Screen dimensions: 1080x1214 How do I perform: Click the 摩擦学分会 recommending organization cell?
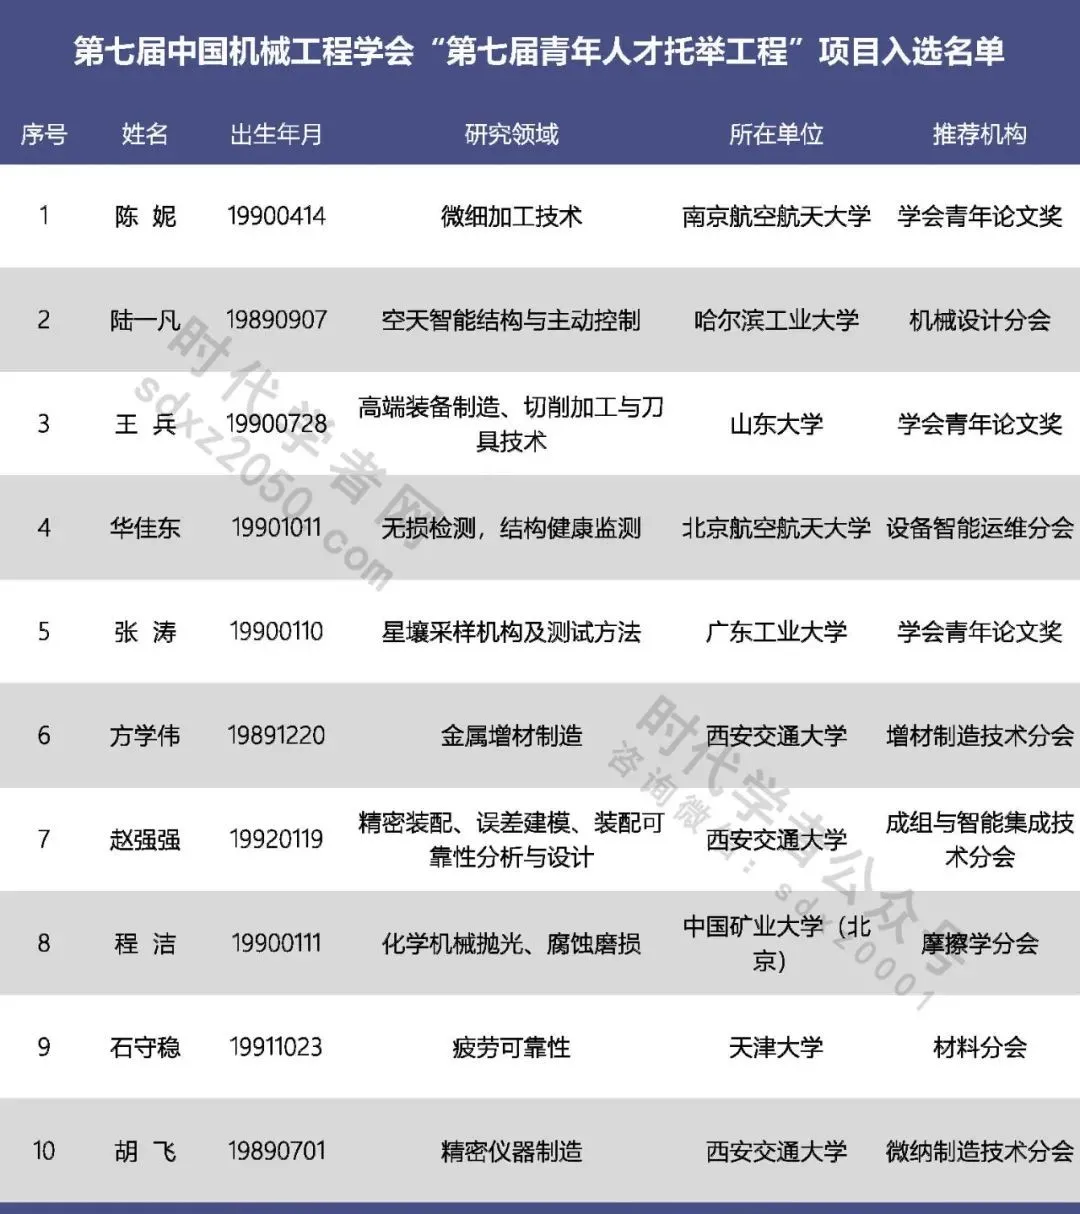(x=979, y=943)
